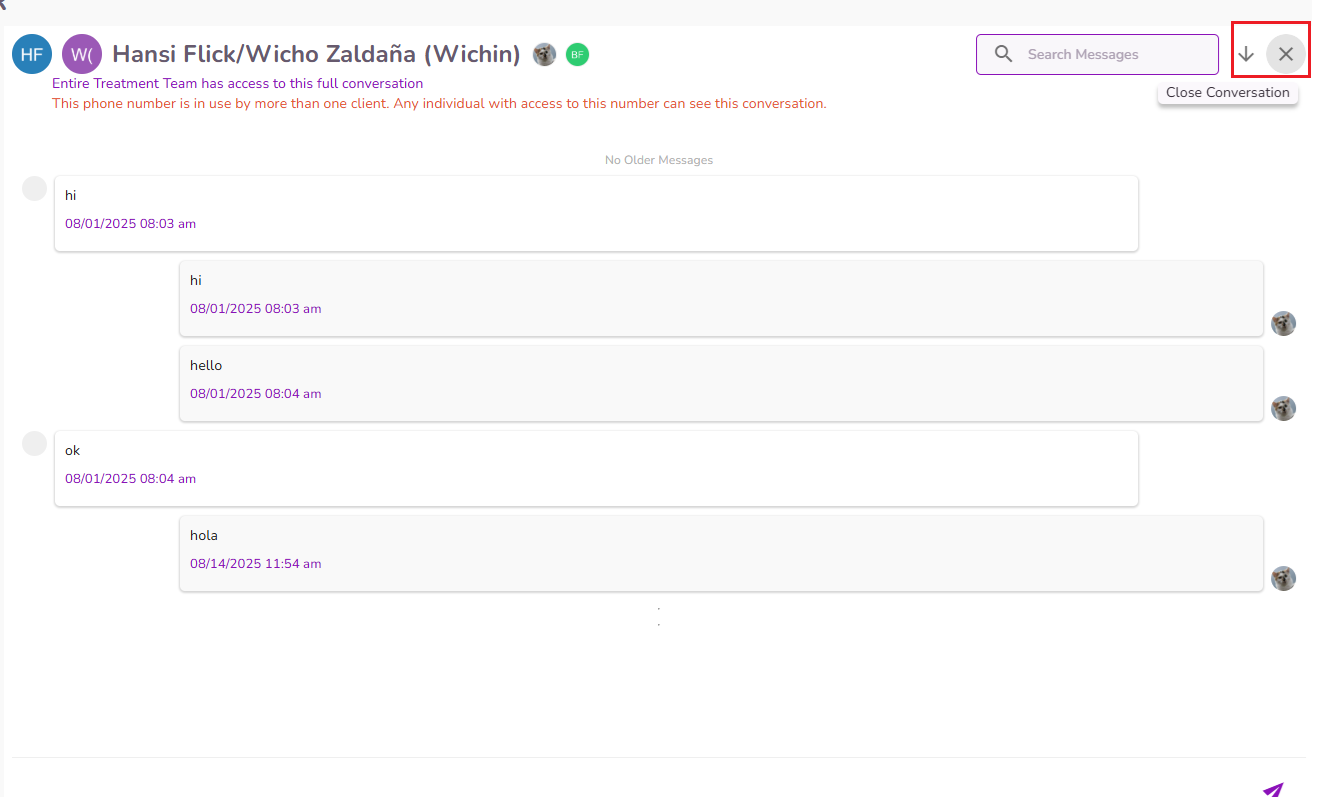Click the green BF badge icon
The height and width of the screenshot is (797, 1321).
[x=577, y=54]
